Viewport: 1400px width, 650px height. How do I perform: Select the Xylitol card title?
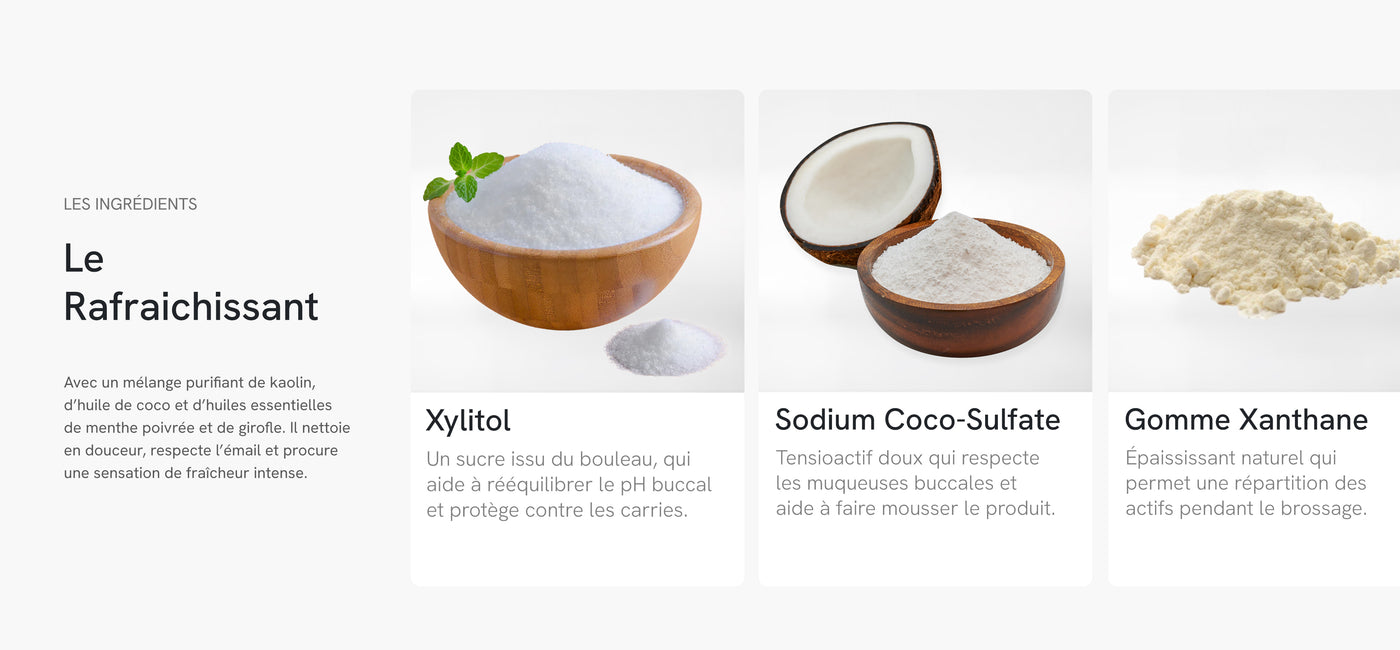coord(468,421)
